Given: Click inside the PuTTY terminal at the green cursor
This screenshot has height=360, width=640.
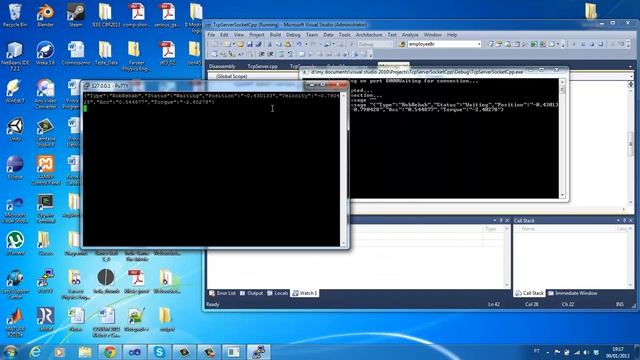Looking at the screenshot, I should (x=85, y=108).
